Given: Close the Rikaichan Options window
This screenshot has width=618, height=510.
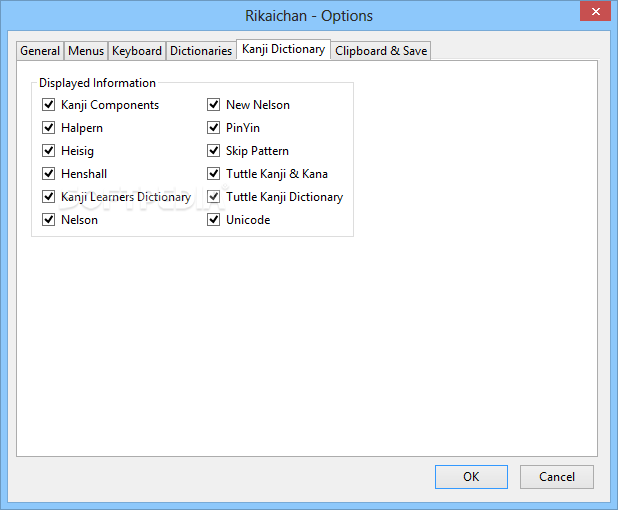Looking at the screenshot, I should click(595, 11).
